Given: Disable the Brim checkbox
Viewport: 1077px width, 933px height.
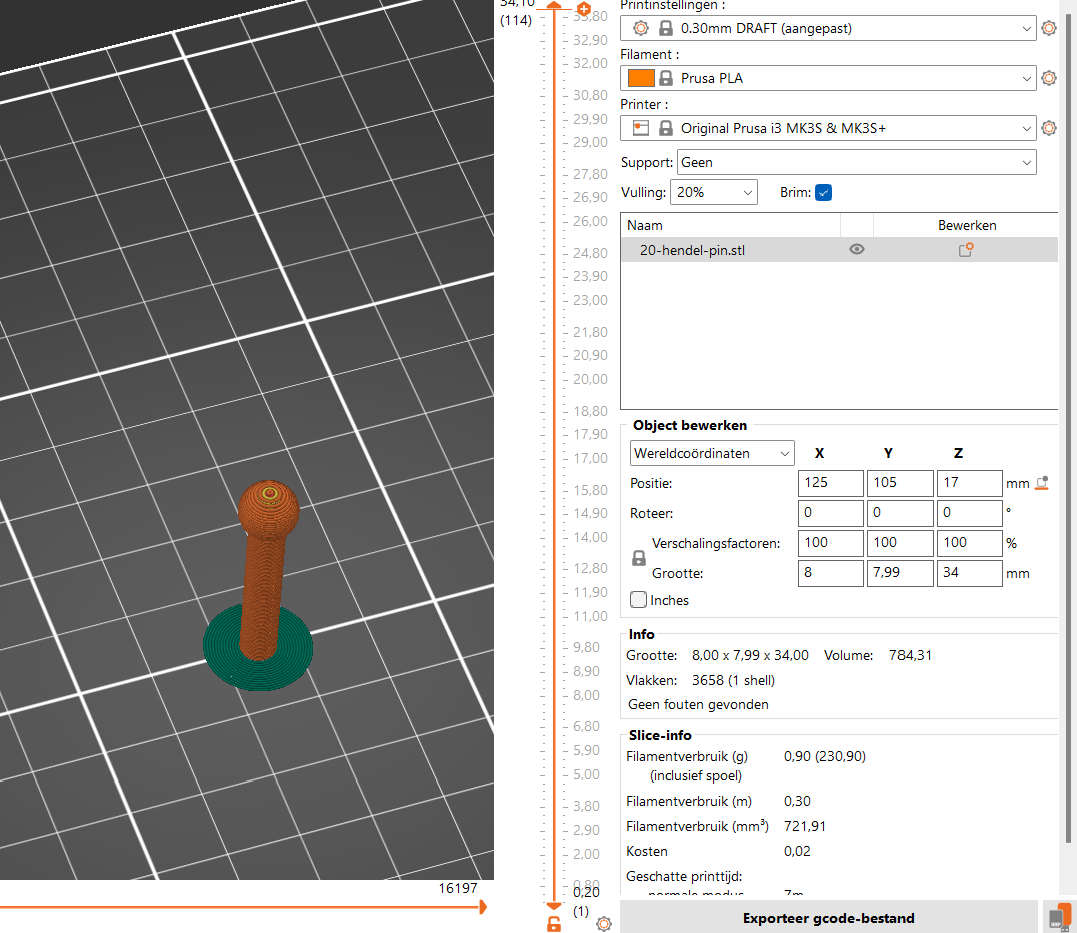Looking at the screenshot, I should pyautogui.click(x=824, y=192).
